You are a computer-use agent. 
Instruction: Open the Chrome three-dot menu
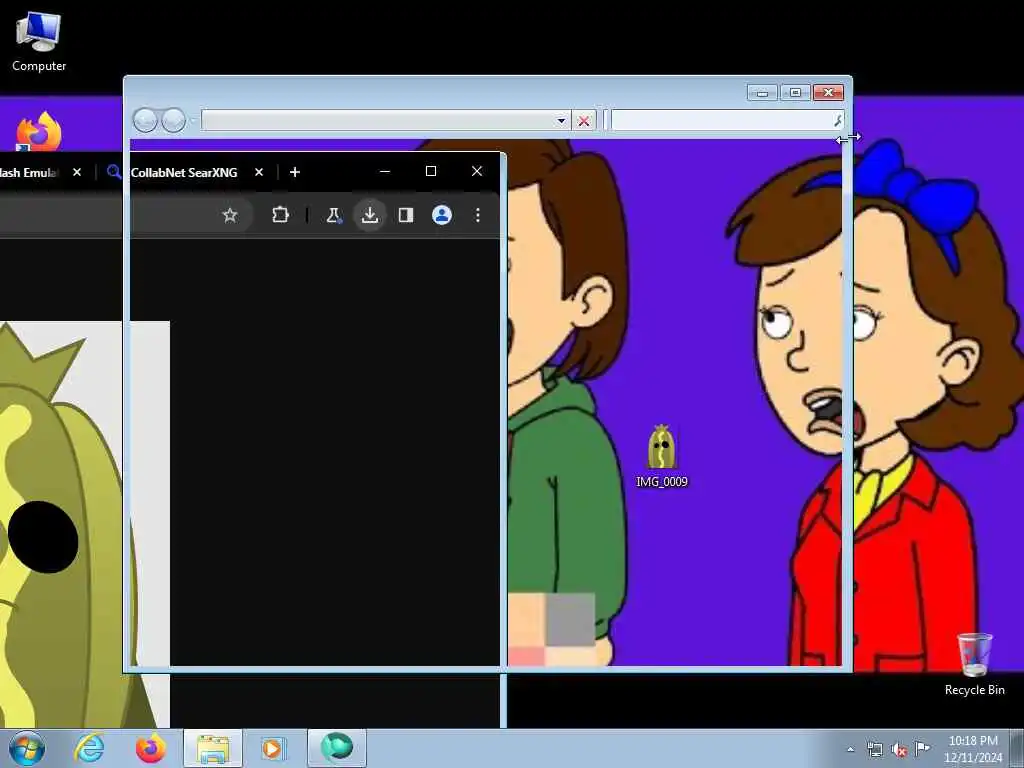[x=478, y=215]
